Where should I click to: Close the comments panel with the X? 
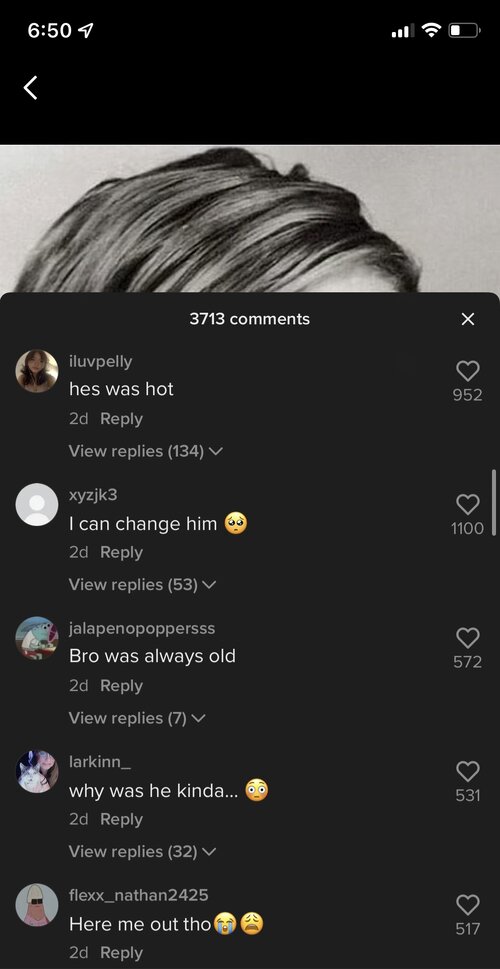(468, 319)
